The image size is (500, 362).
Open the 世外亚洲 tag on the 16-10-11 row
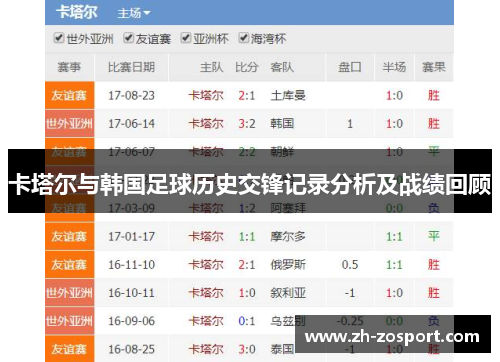(x=69, y=293)
